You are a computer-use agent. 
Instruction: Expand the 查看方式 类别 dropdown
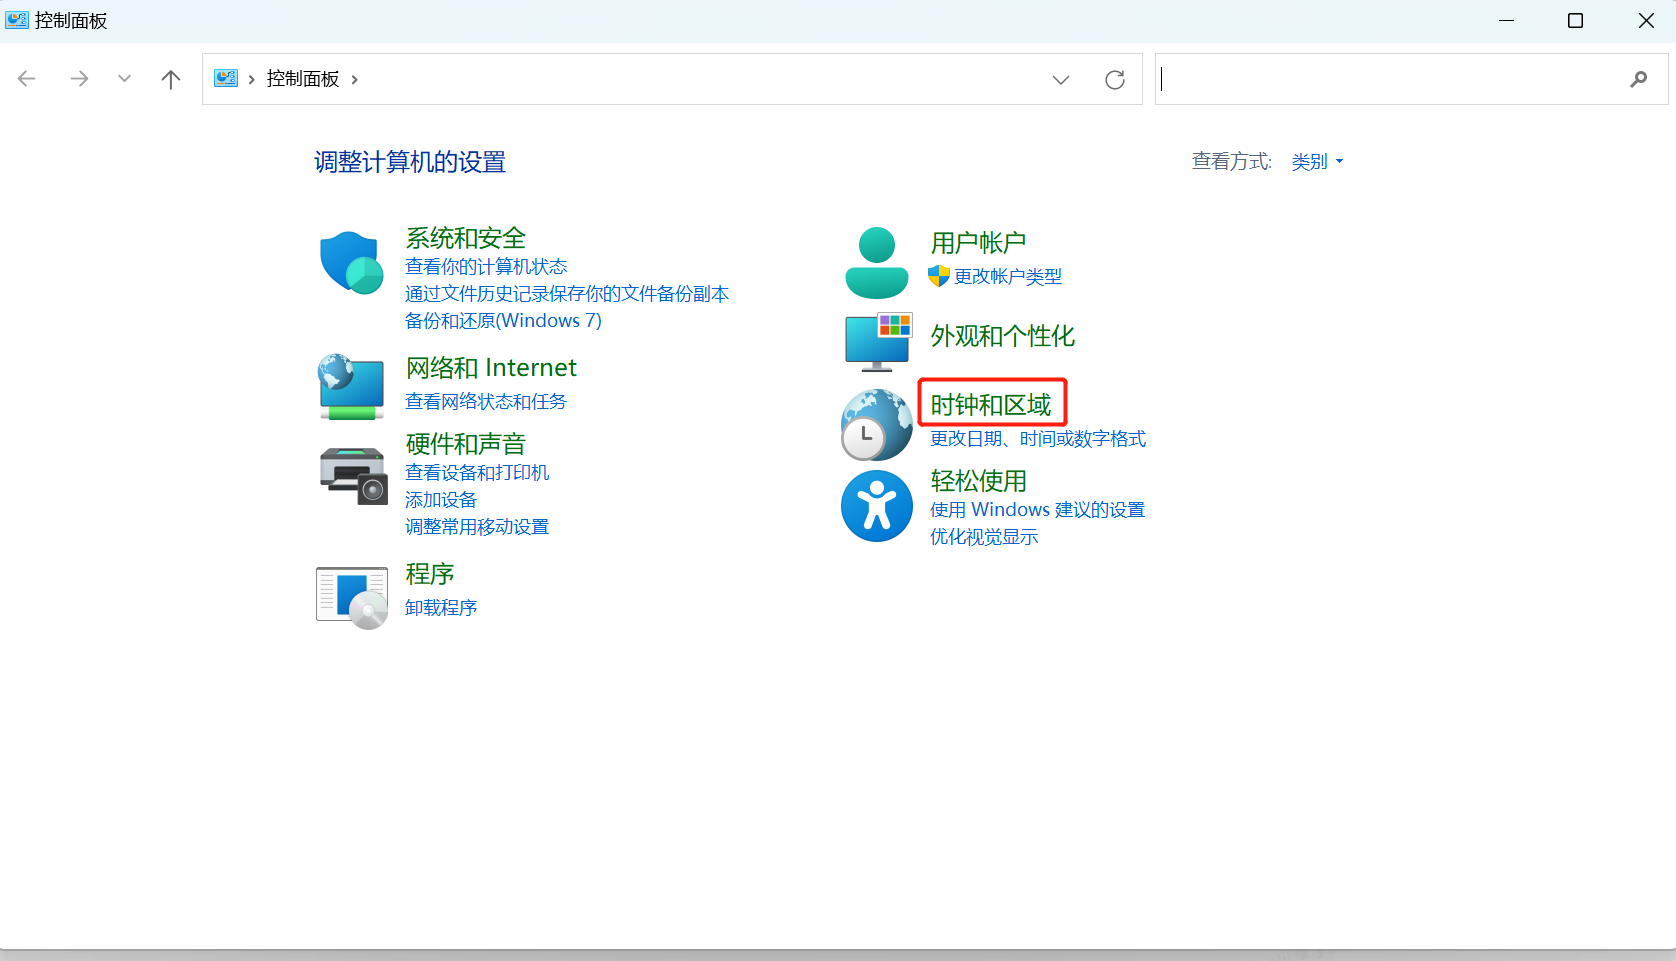click(1317, 161)
